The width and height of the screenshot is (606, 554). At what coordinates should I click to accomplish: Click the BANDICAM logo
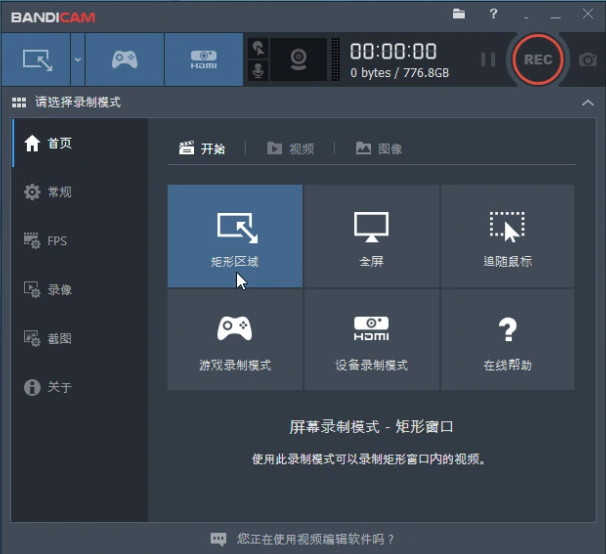(x=53, y=17)
